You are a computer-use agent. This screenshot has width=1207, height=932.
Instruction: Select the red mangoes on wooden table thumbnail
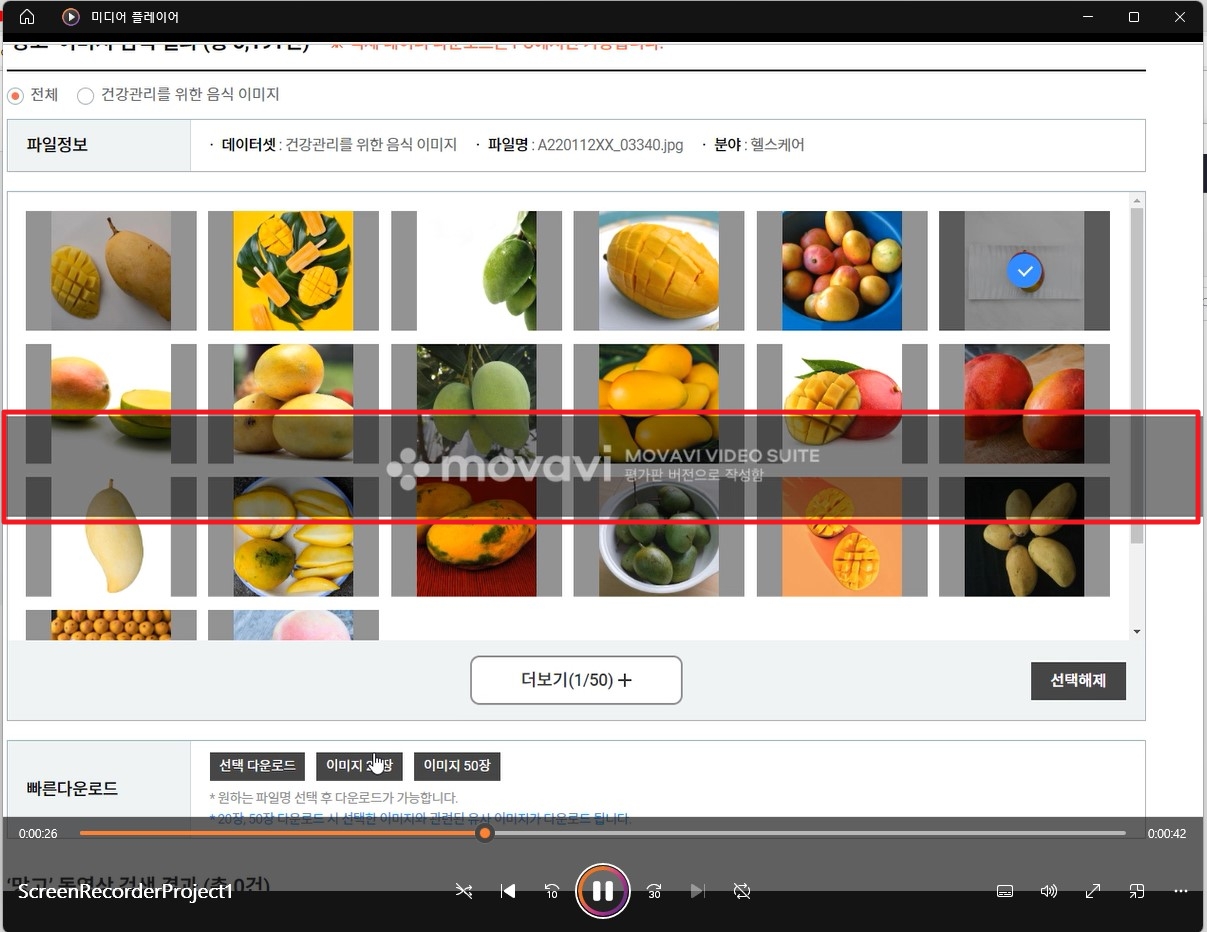pos(1024,404)
